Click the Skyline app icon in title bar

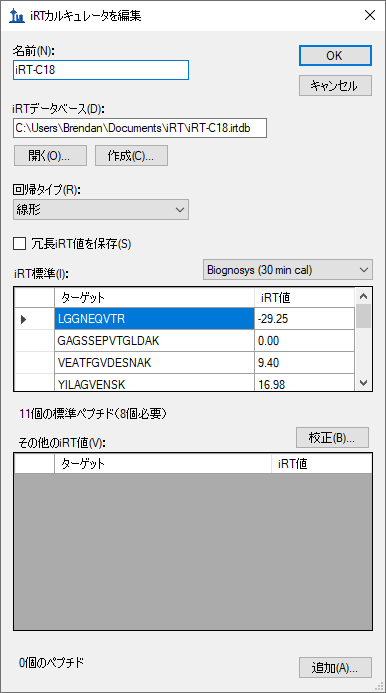click(16, 16)
